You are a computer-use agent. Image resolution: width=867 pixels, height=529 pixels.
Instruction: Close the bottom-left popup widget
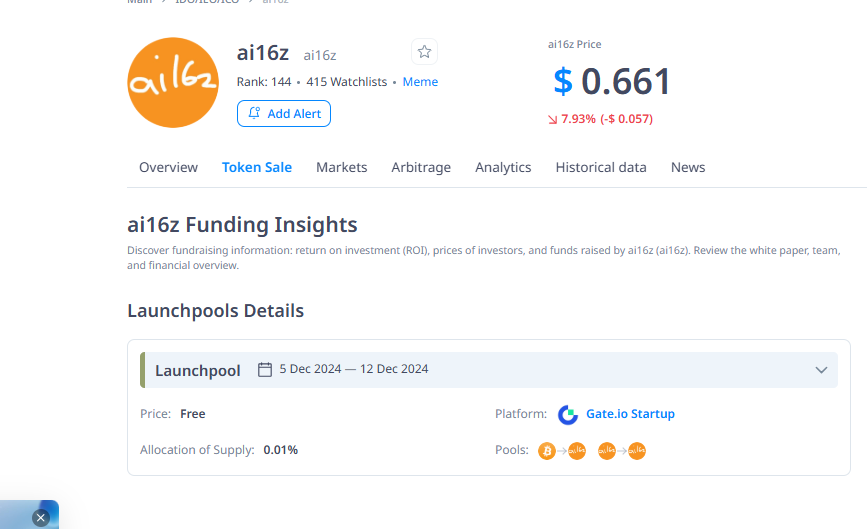pos(40,518)
